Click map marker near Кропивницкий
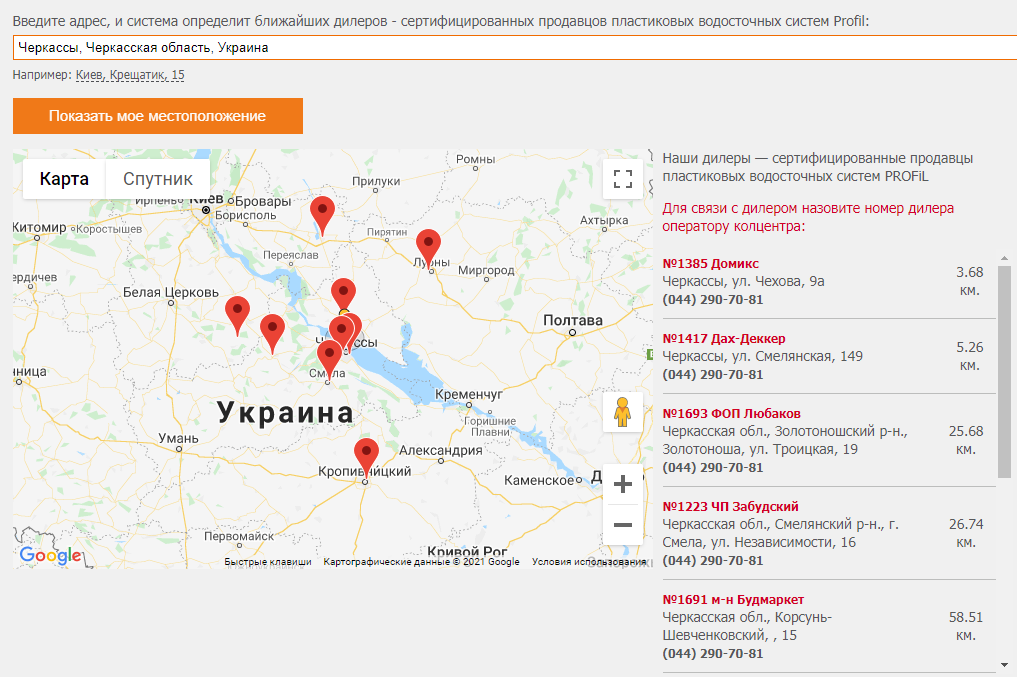The image size is (1017, 677). tap(366, 458)
